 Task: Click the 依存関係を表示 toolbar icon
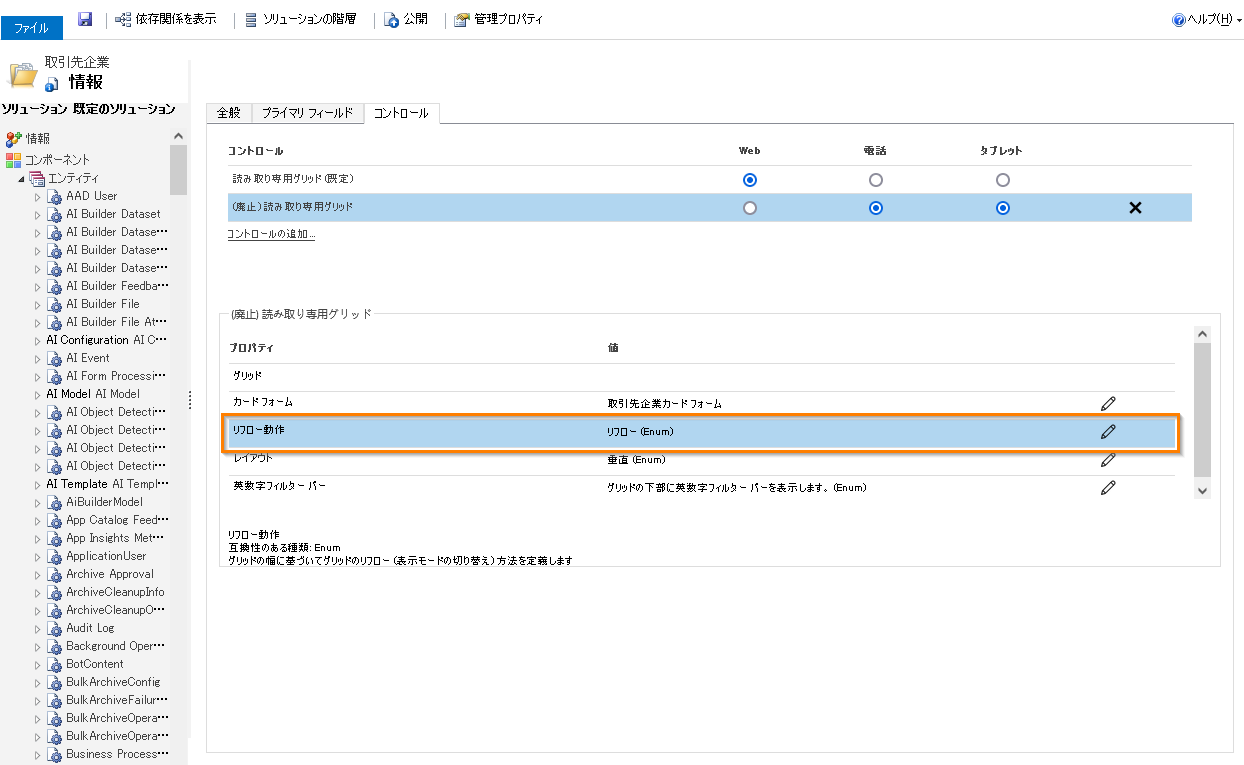click(124, 19)
